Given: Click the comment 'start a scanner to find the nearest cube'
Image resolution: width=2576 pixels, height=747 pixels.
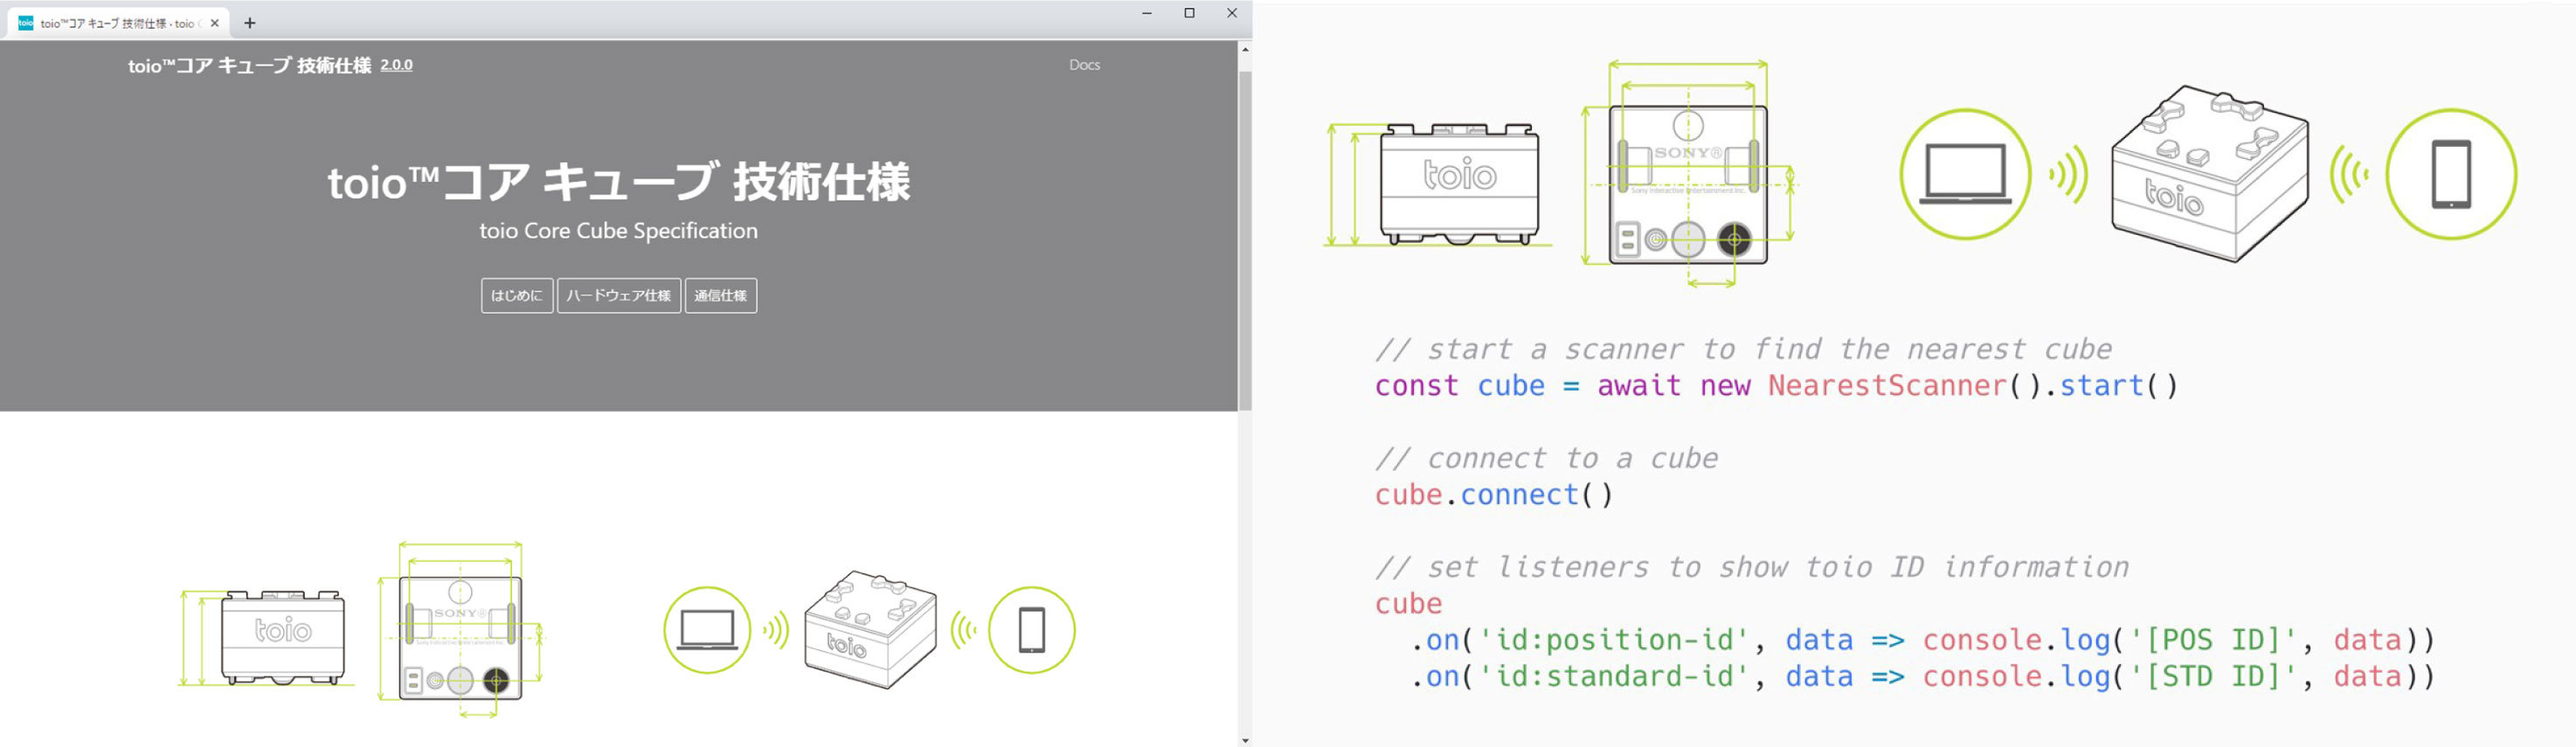Looking at the screenshot, I should [x=1743, y=349].
